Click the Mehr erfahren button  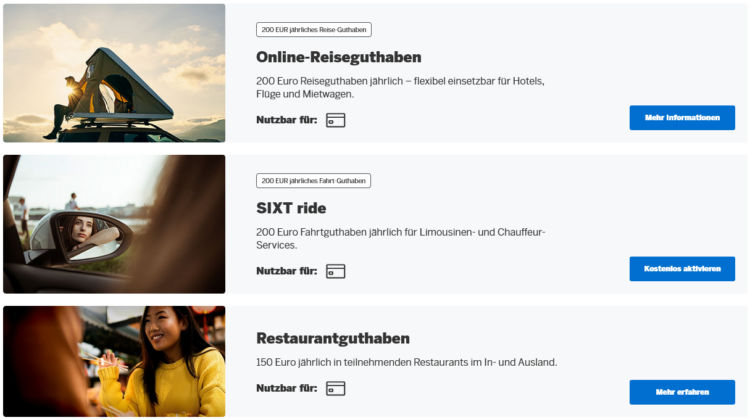coord(682,392)
